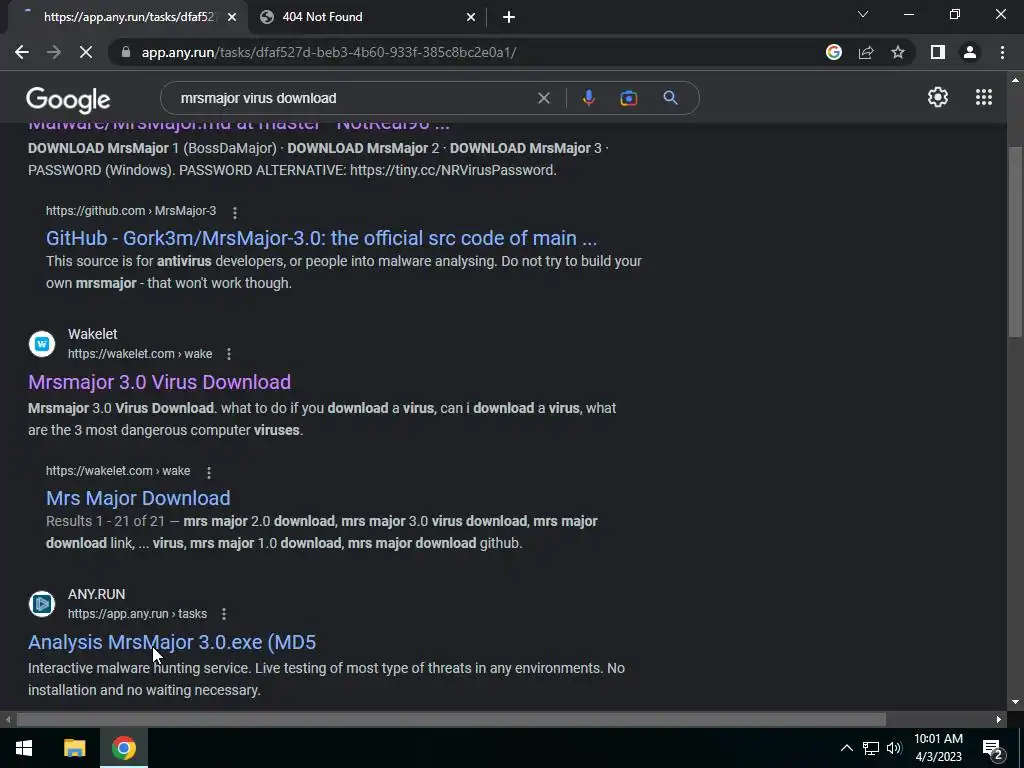The width and height of the screenshot is (1024, 768).
Task: Start voice search with microphone icon
Action: [x=588, y=98]
